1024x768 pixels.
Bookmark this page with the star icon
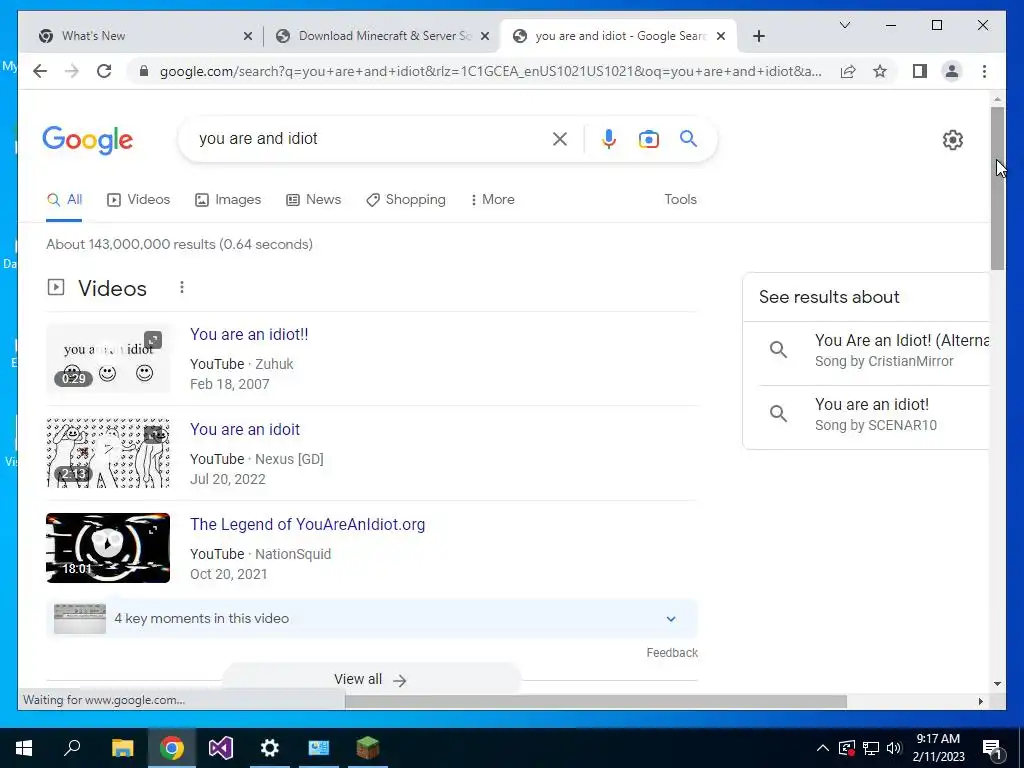coord(880,71)
